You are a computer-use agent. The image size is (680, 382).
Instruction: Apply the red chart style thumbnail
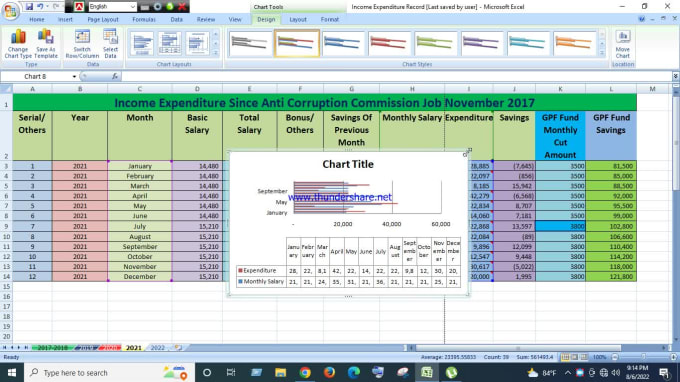coord(389,43)
